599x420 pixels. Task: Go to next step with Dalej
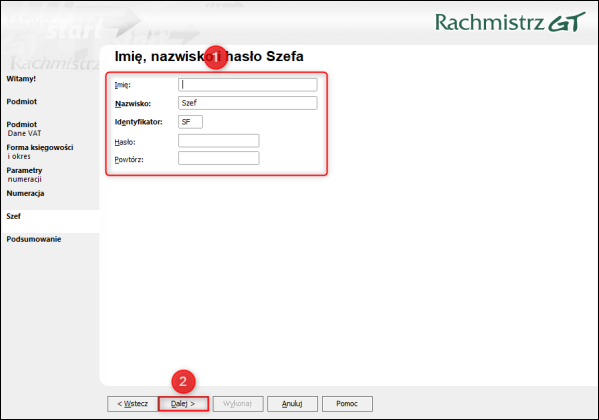[x=183, y=404]
